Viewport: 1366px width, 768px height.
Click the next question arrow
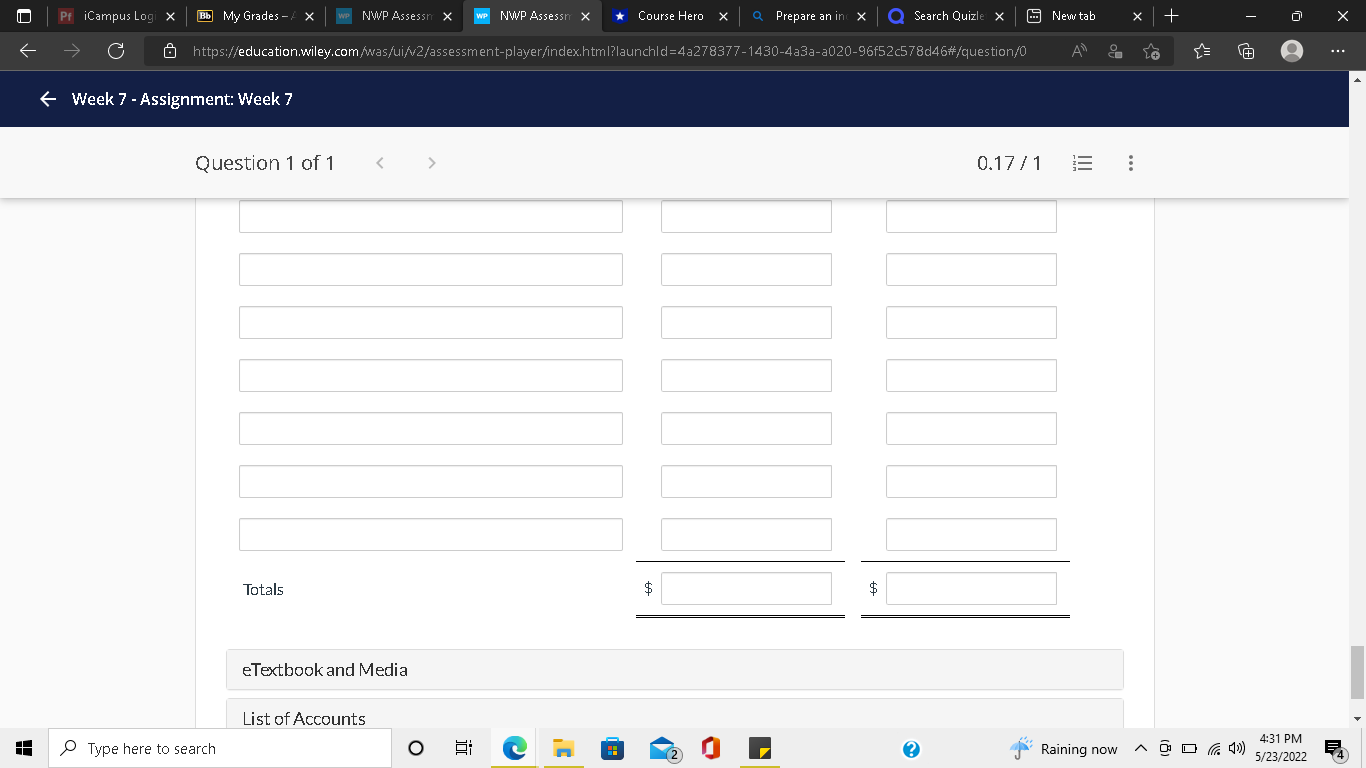(x=431, y=162)
